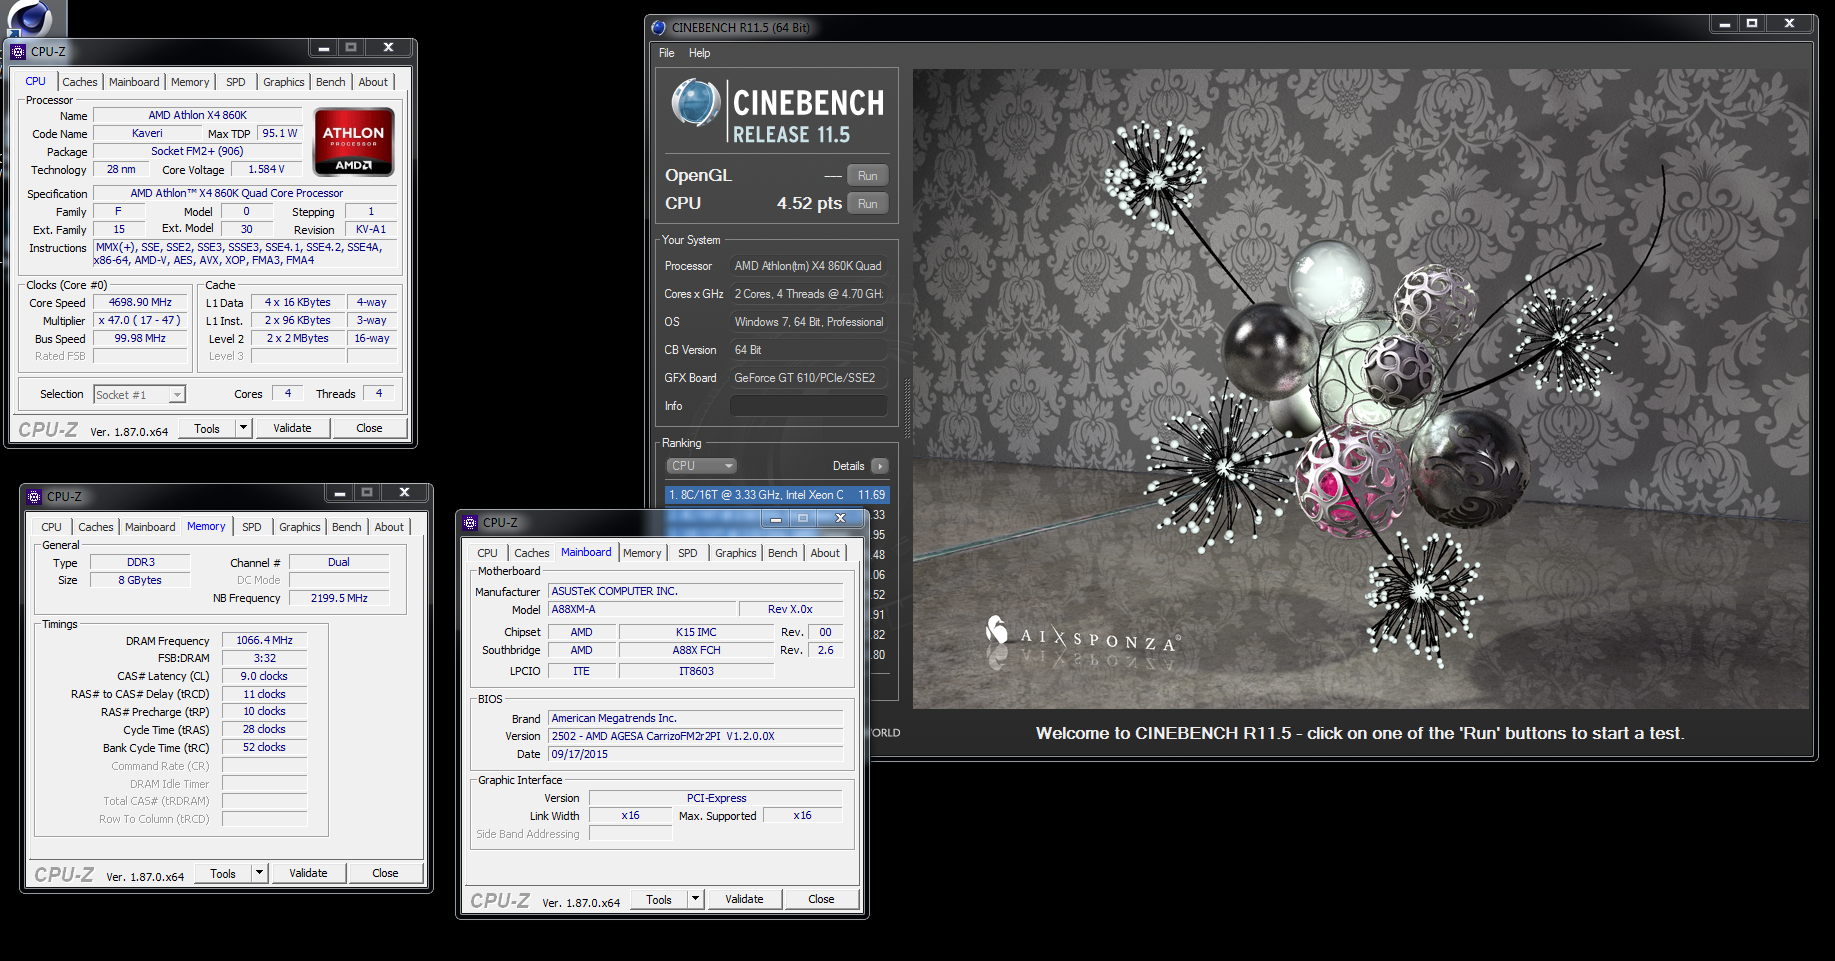Minimize the top CPU-Z window

coord(323,47)
